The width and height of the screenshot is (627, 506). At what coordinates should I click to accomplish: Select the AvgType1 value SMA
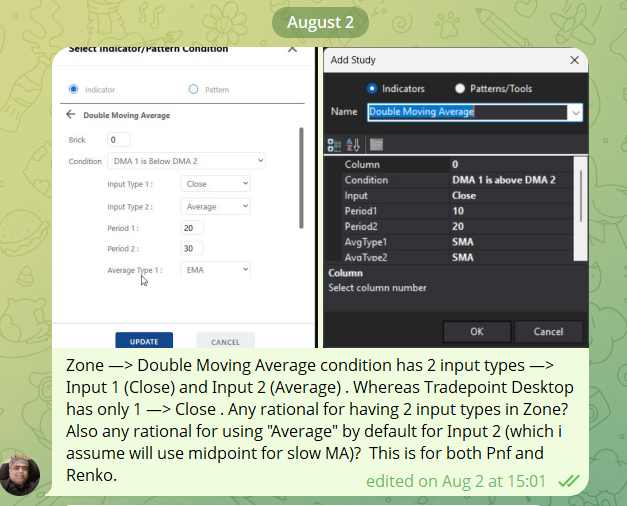[x=511, y=242]
